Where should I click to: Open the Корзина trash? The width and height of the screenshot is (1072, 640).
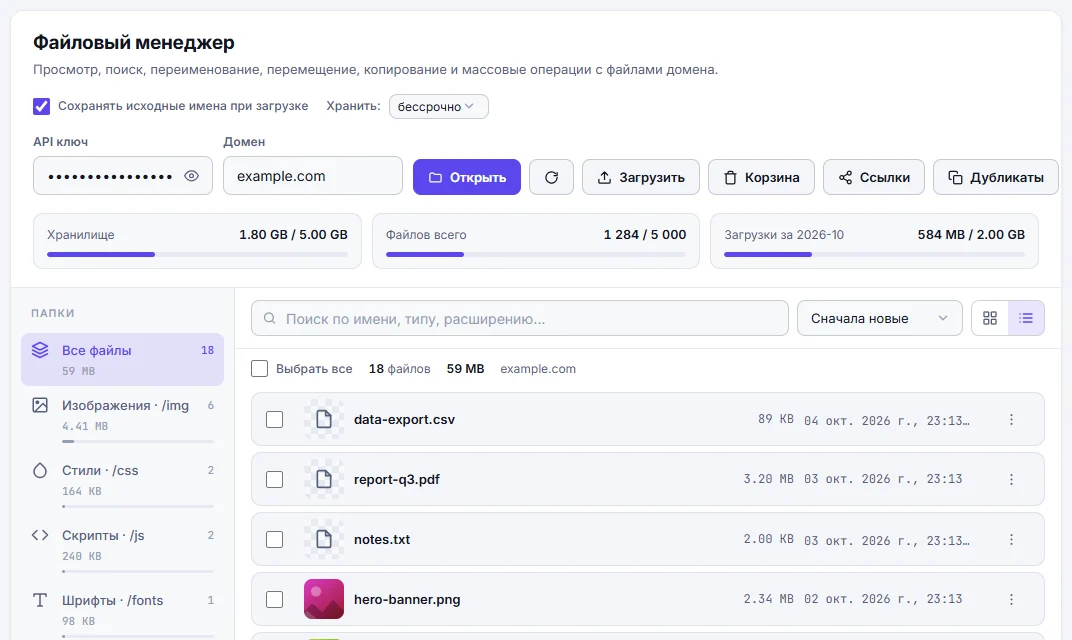pyautogui.click(x=761, y=177)
